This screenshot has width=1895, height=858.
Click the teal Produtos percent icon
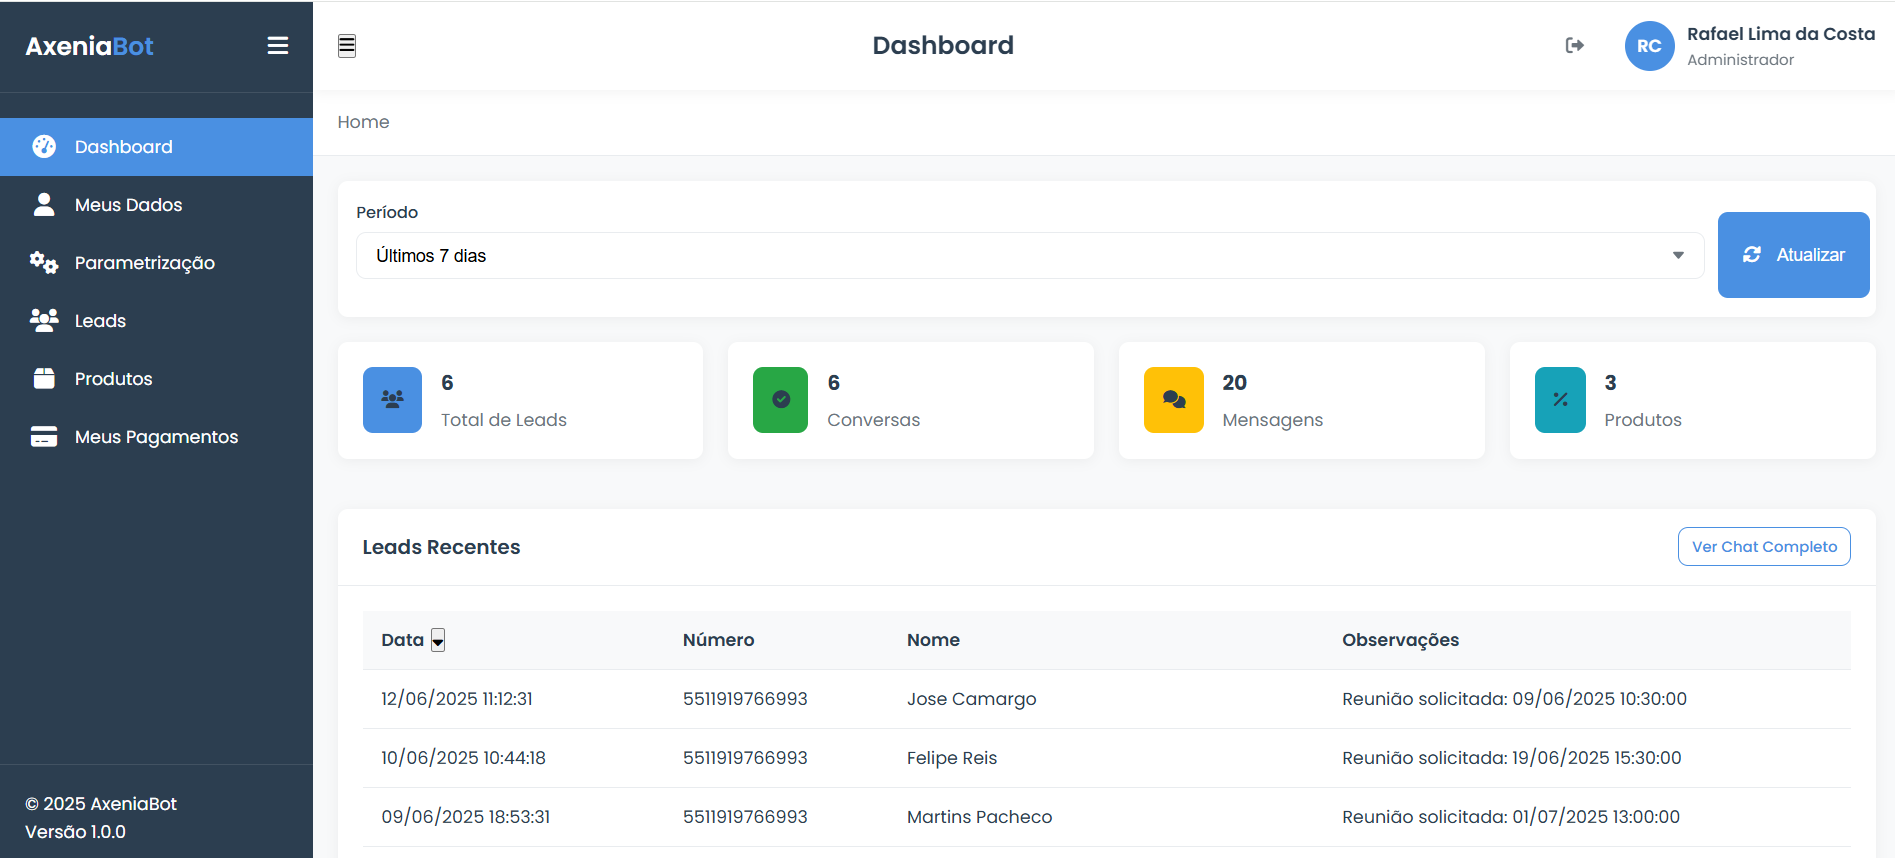point(1560,400)
